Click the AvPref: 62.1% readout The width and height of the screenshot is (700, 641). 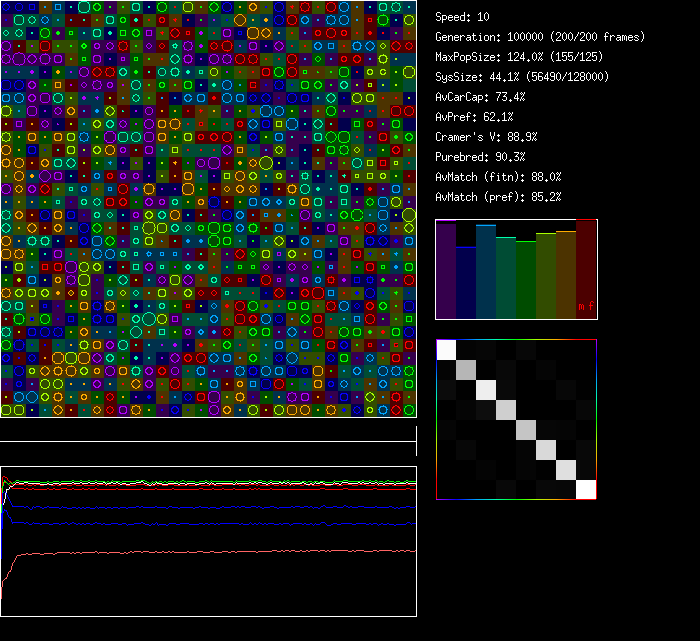[x=474, y=117]
